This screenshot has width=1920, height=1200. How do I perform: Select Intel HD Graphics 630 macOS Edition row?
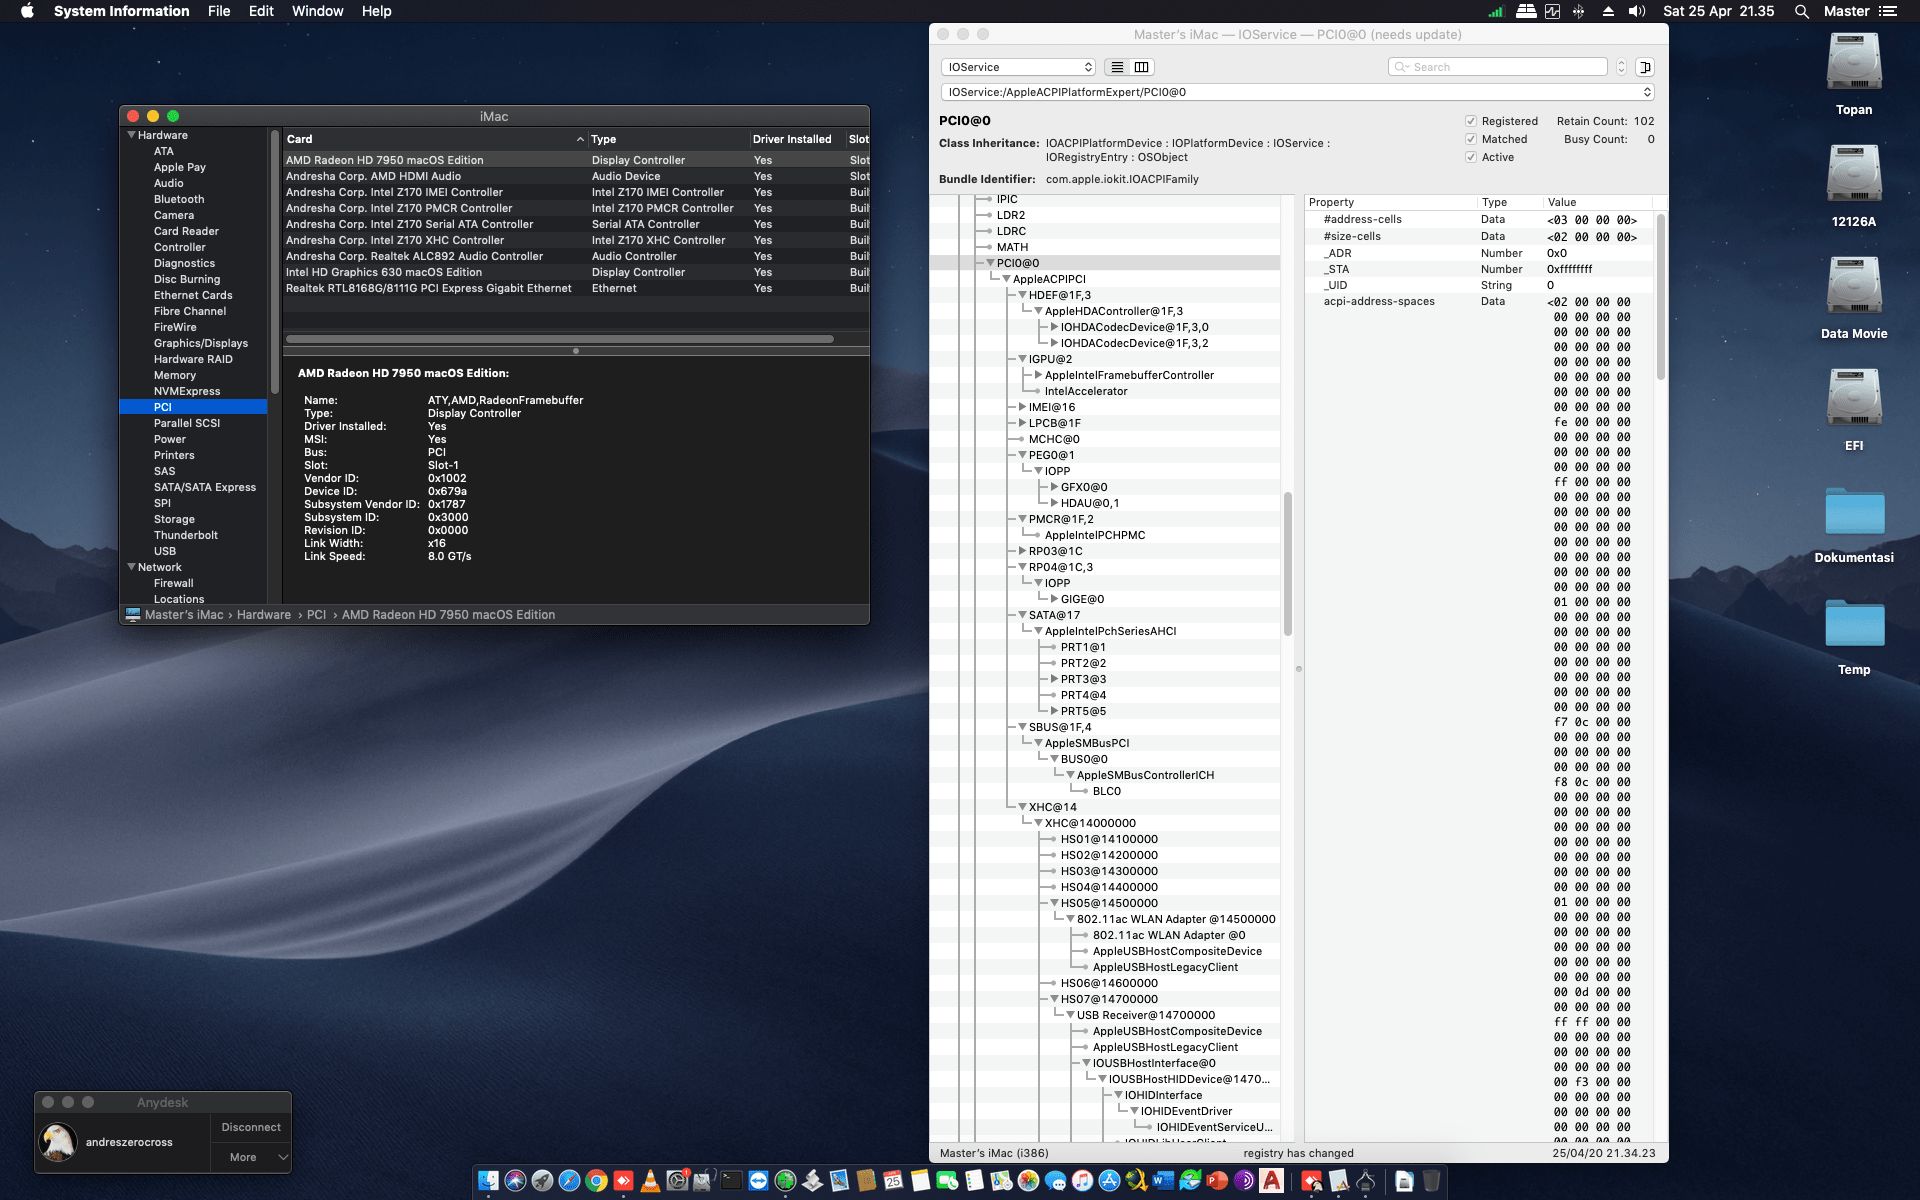click(x=576, y=272)
